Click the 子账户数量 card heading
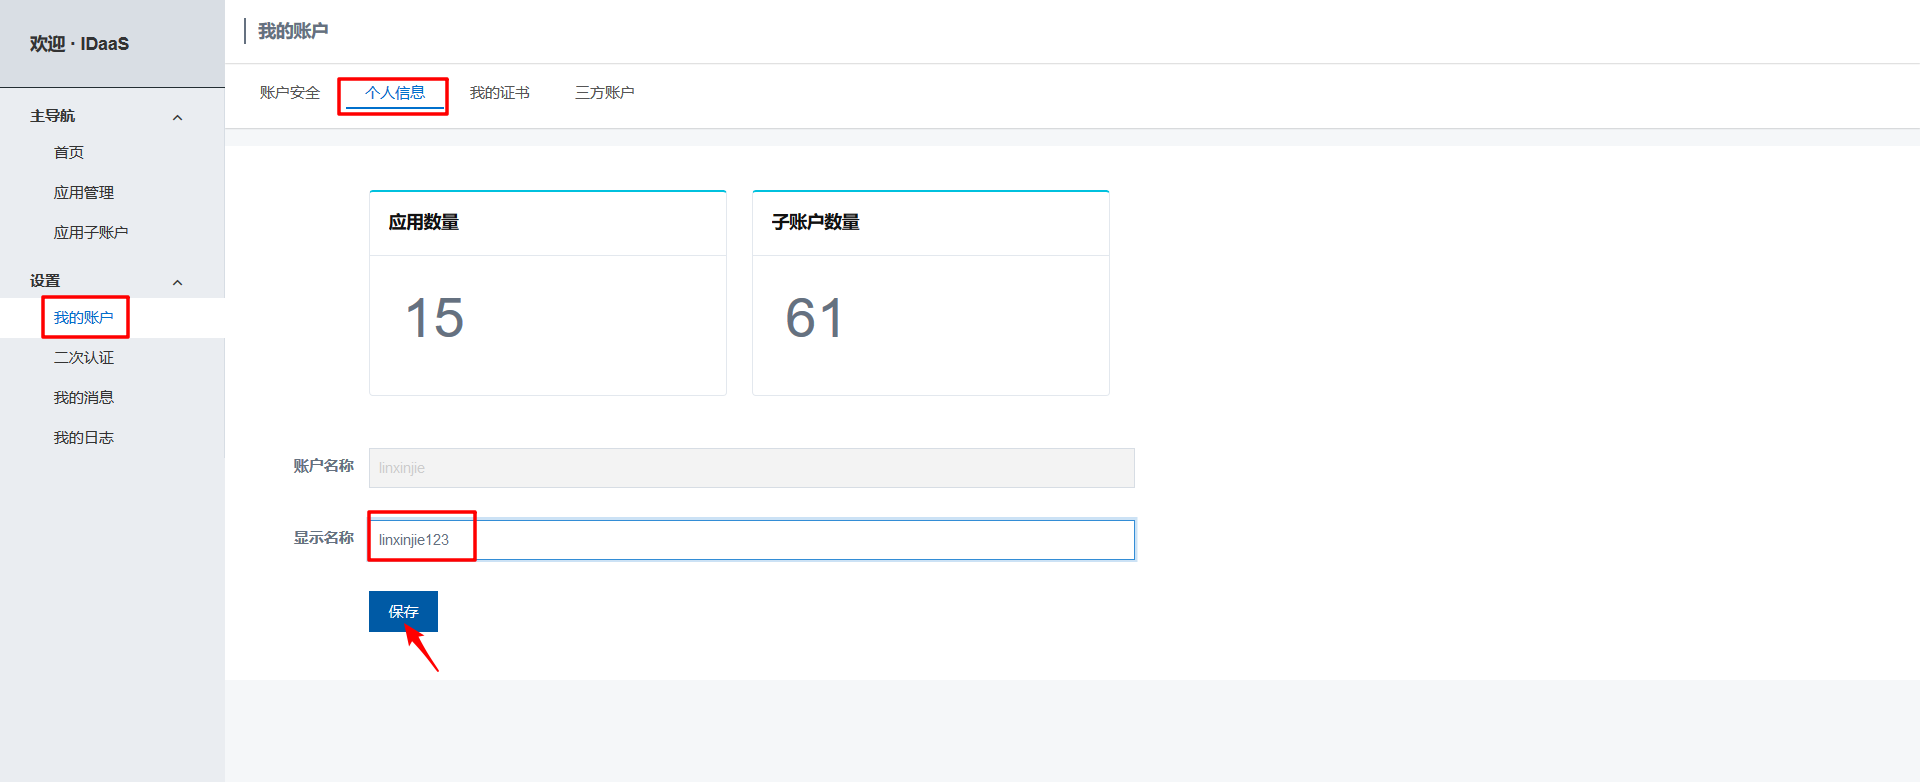The width and height of the screenshot is (1920, 782). (x=816, y=222)
